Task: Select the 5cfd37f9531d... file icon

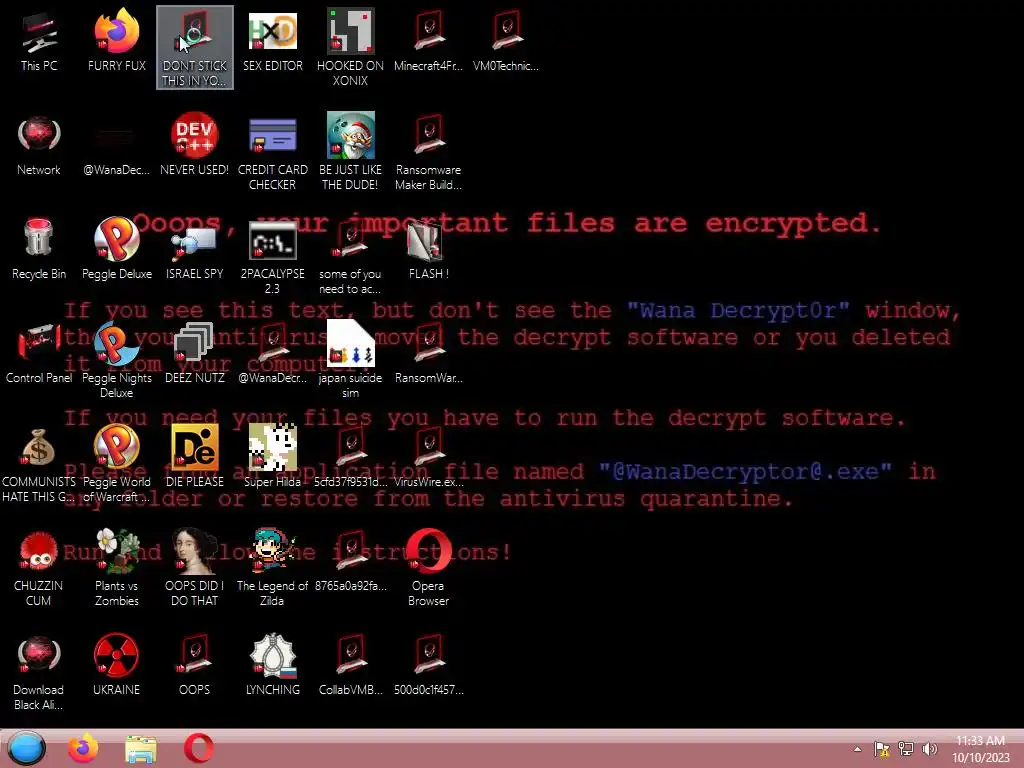Action: tap(350, 458)
